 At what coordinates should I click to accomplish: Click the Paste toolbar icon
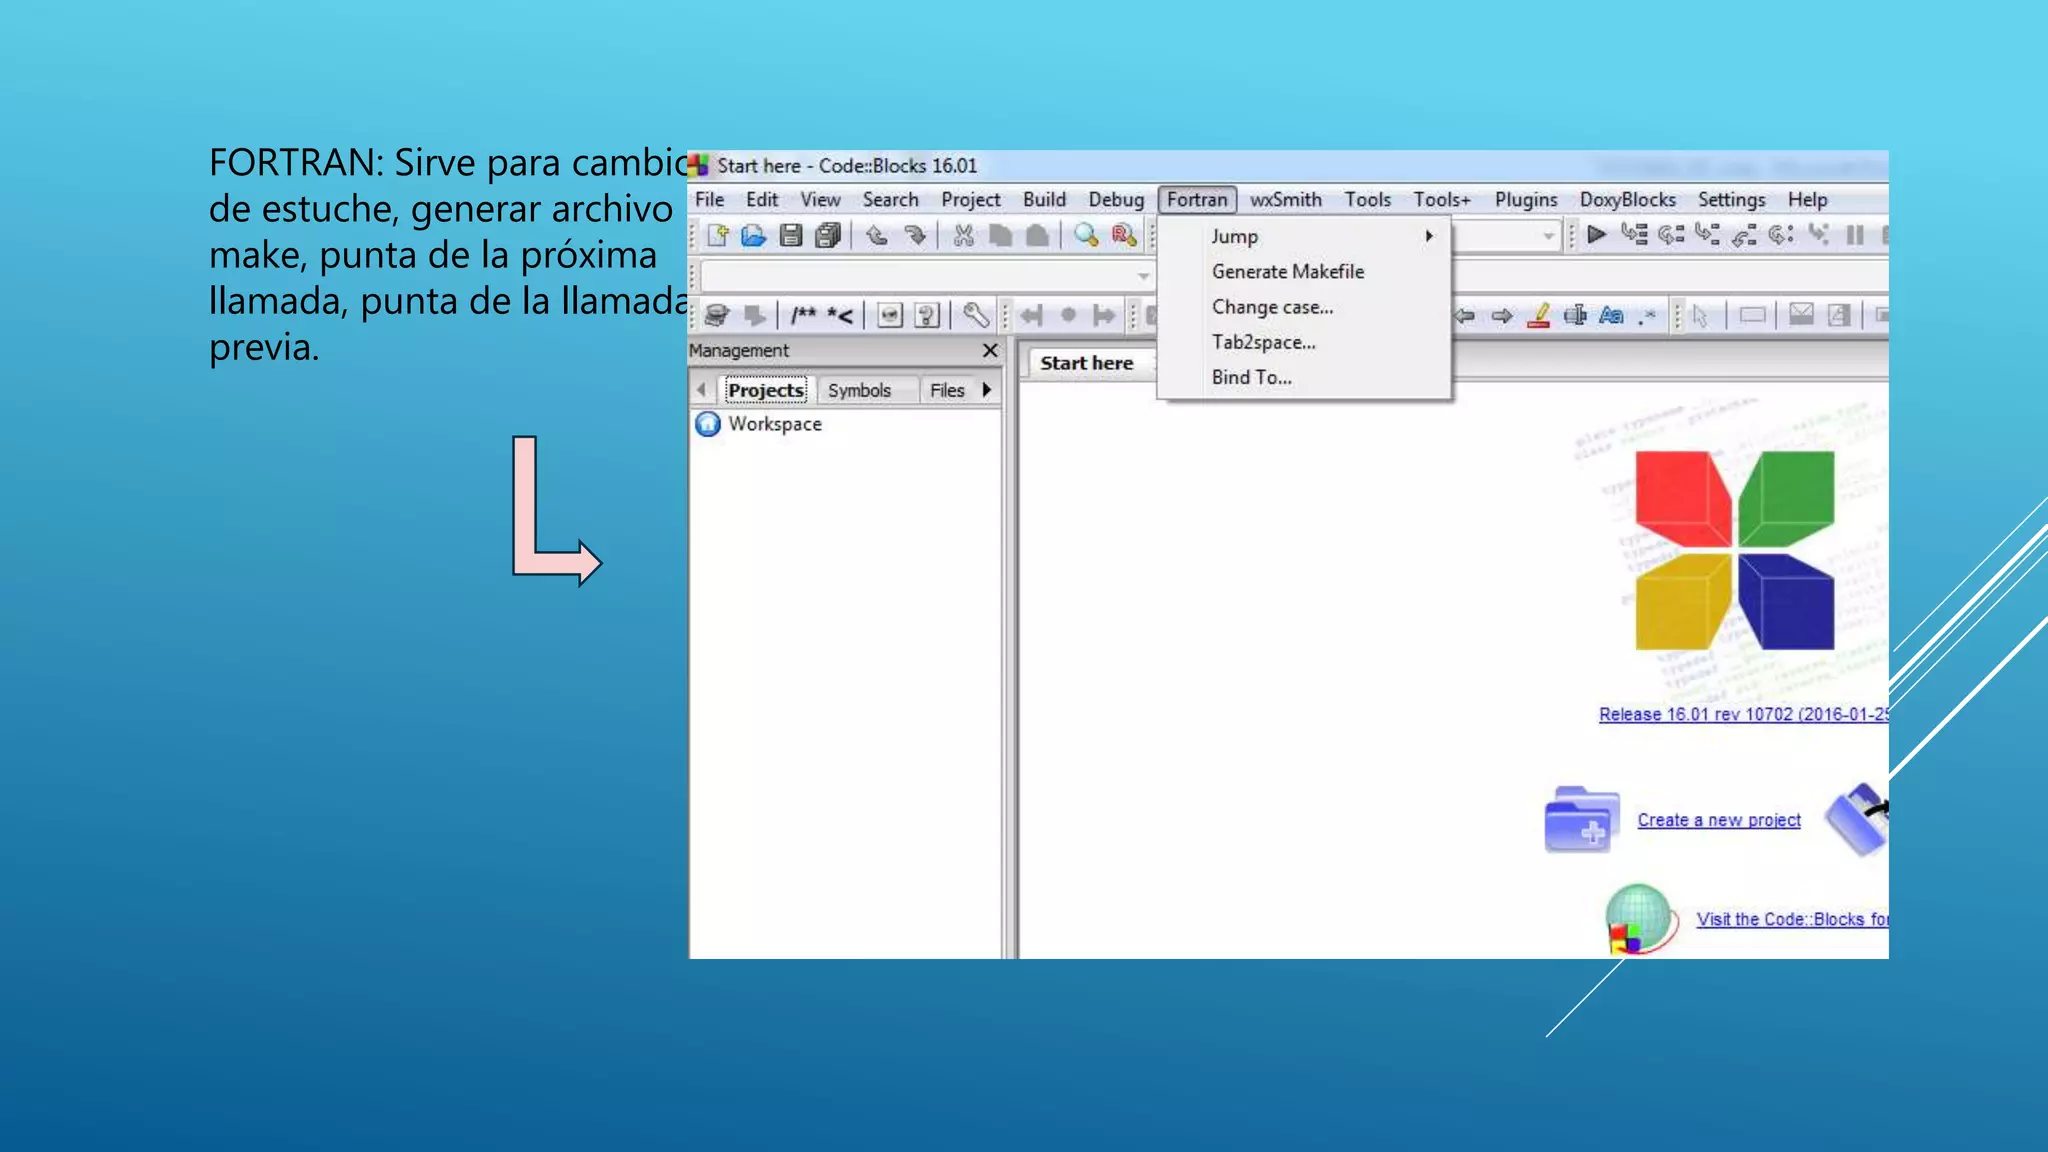click(x=1037, y=235)
